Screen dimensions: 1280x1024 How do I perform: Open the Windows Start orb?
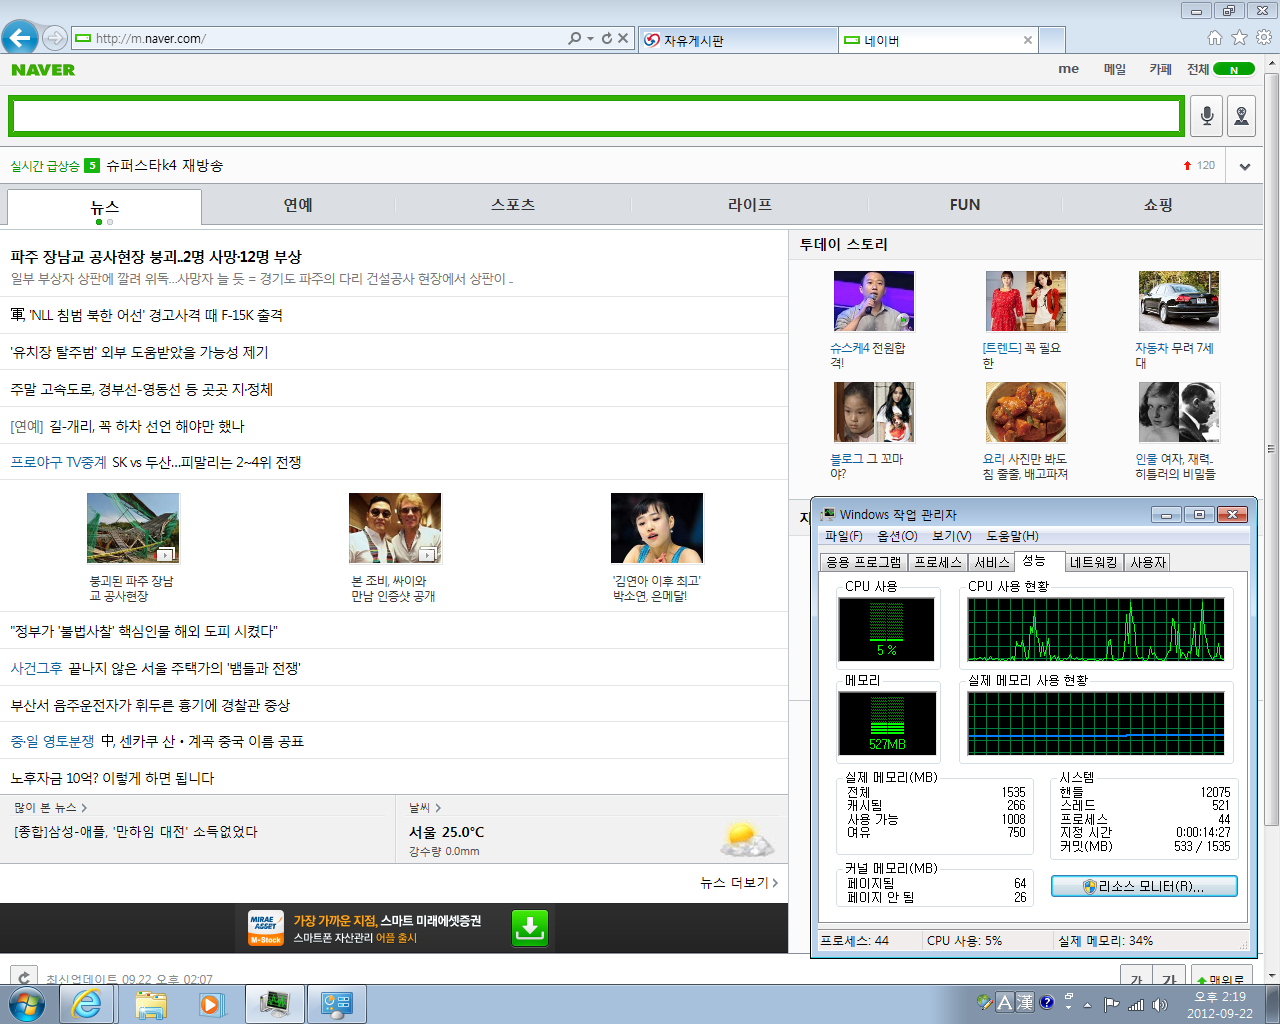(x=25, y=1004)
